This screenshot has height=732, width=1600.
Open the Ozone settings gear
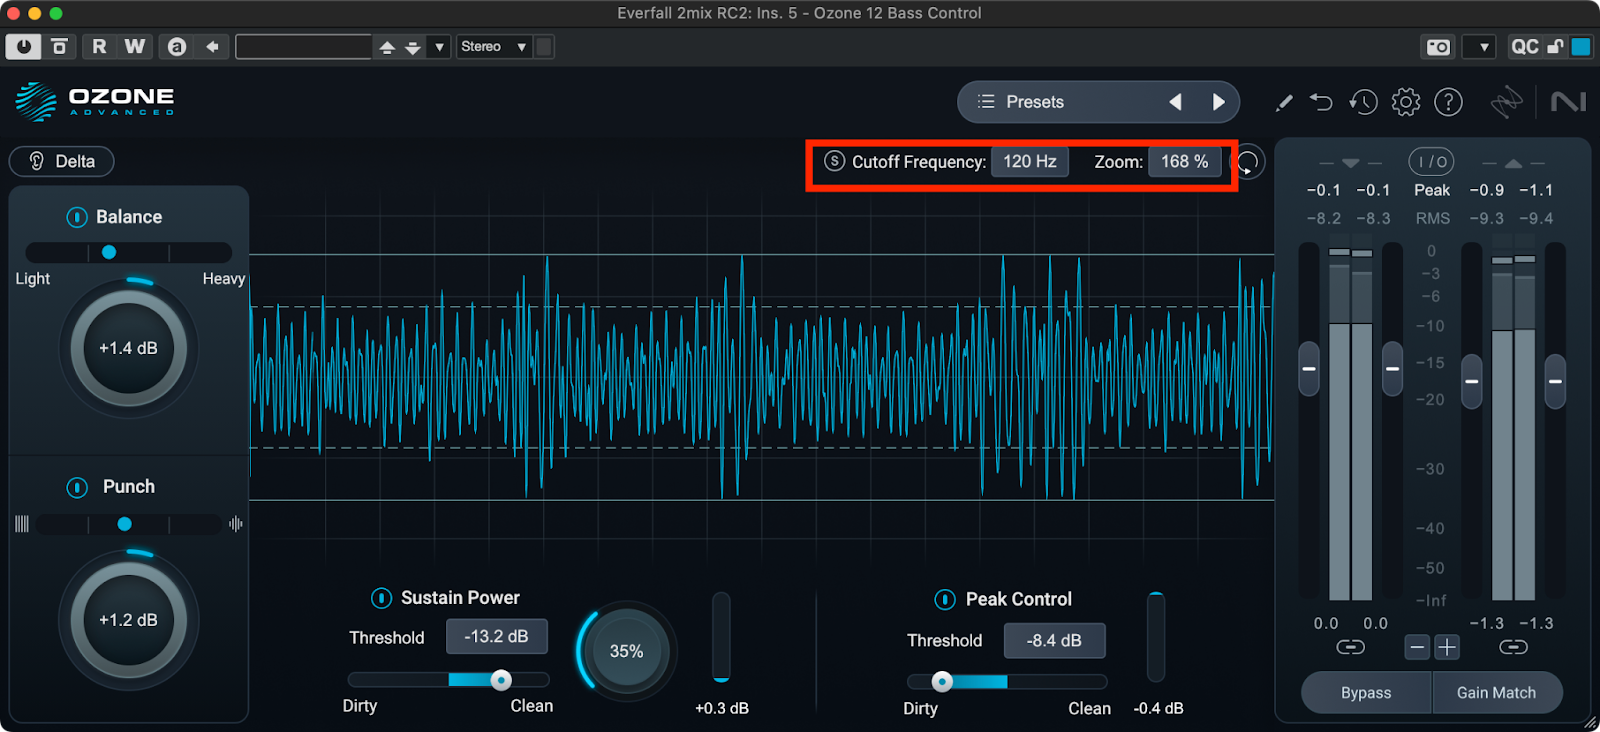(1406, 102)
